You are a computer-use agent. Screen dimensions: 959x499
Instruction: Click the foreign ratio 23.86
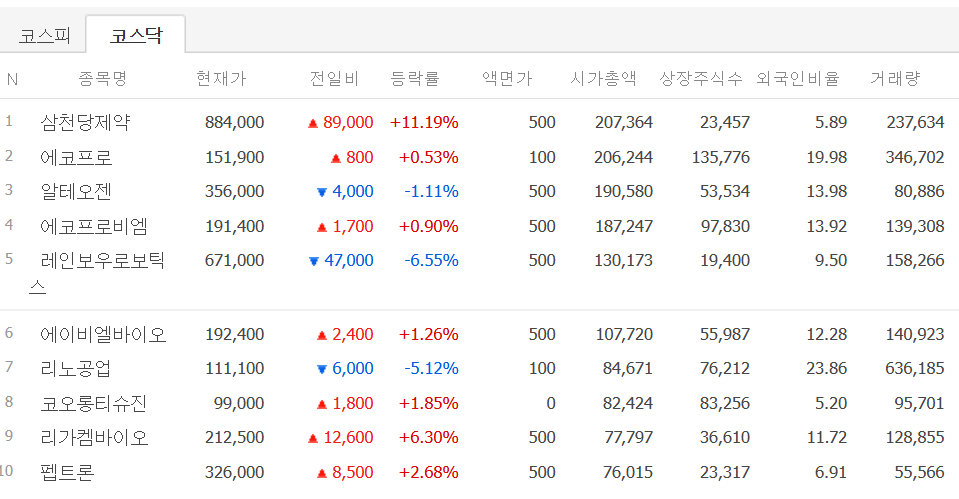827,368
